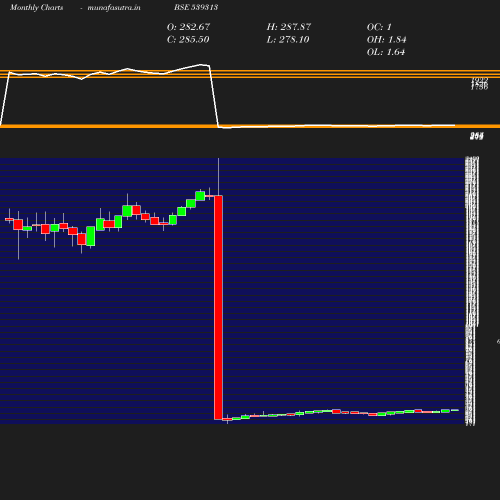
Task: Click the munafasutra.in watermark text
Action: point(114,7)
